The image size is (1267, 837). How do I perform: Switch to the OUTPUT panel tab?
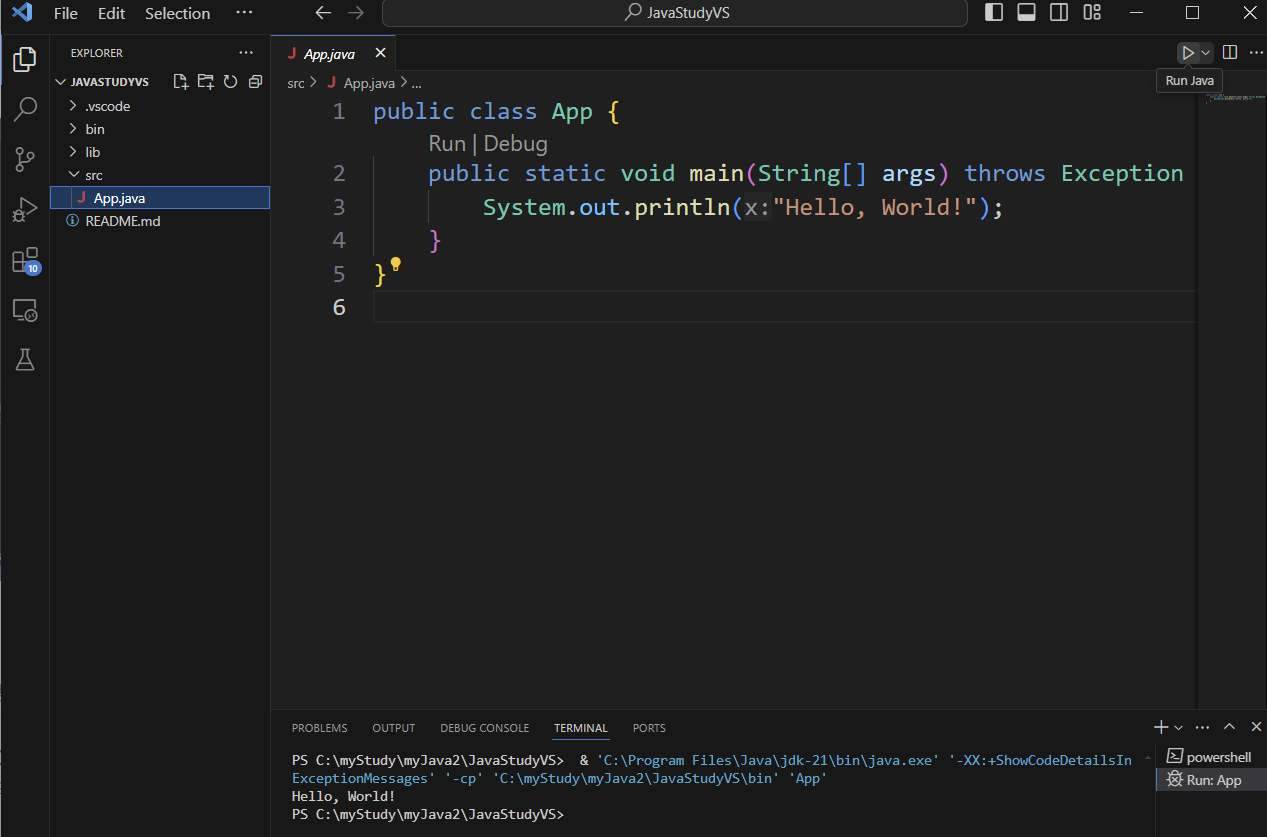pos(394,728)
